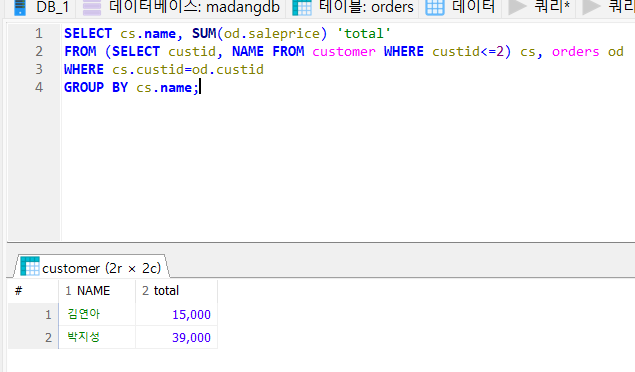Sort results by the NAME column header

97,291
